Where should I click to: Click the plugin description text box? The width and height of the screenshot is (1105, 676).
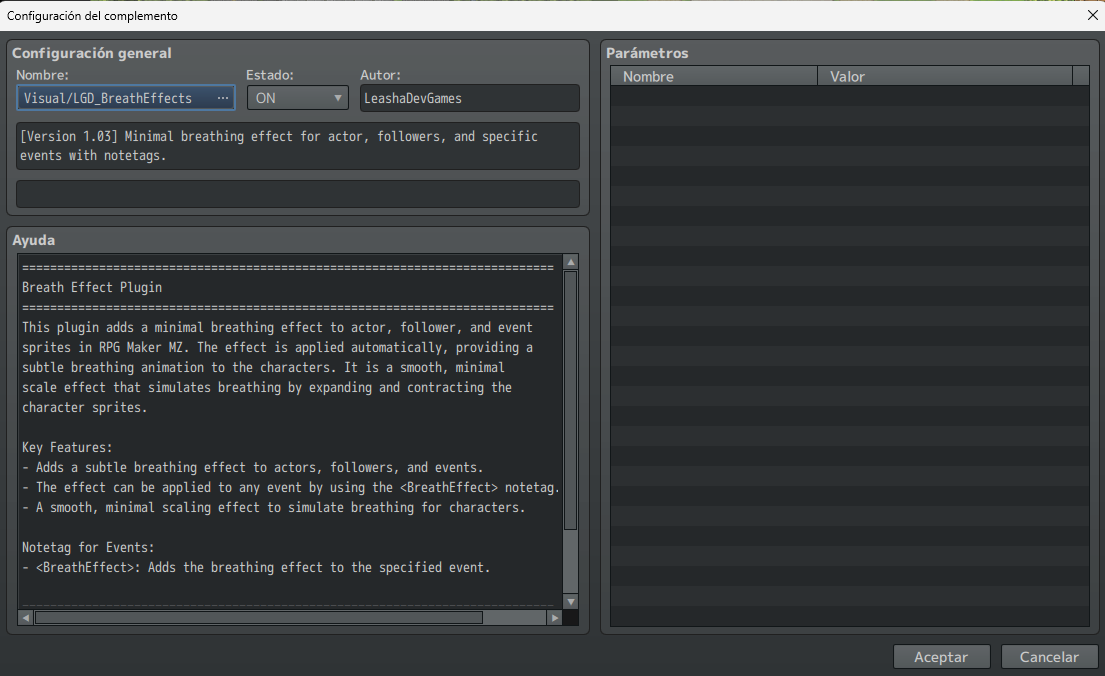(297, 146)
